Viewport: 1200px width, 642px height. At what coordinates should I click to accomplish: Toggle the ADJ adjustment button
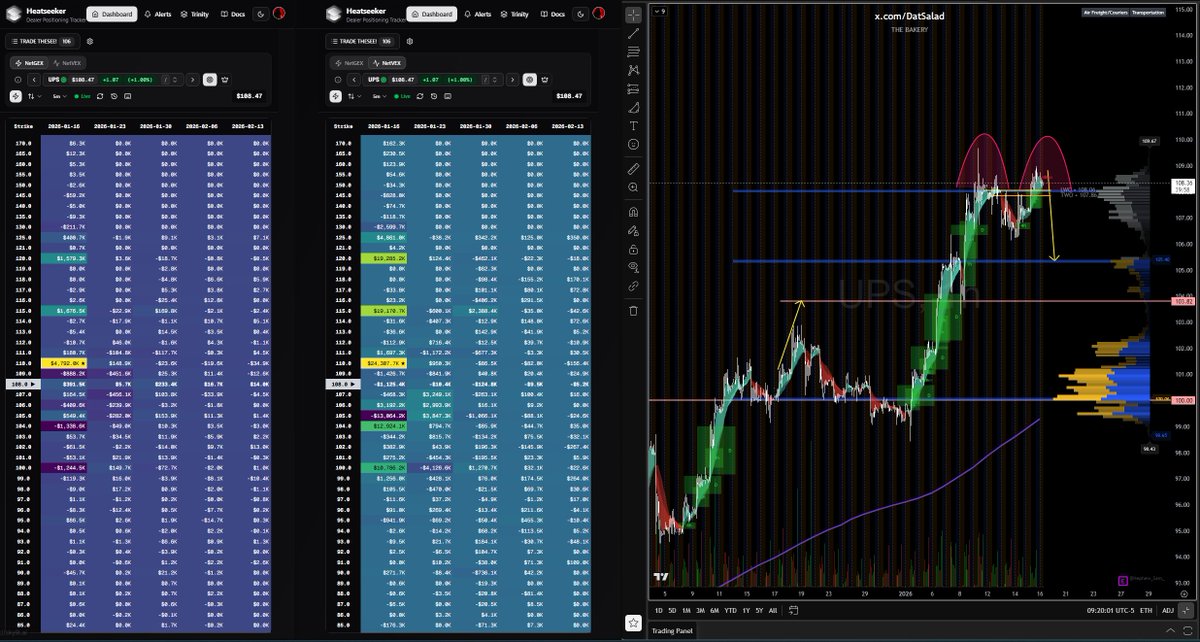[1170, 611]
